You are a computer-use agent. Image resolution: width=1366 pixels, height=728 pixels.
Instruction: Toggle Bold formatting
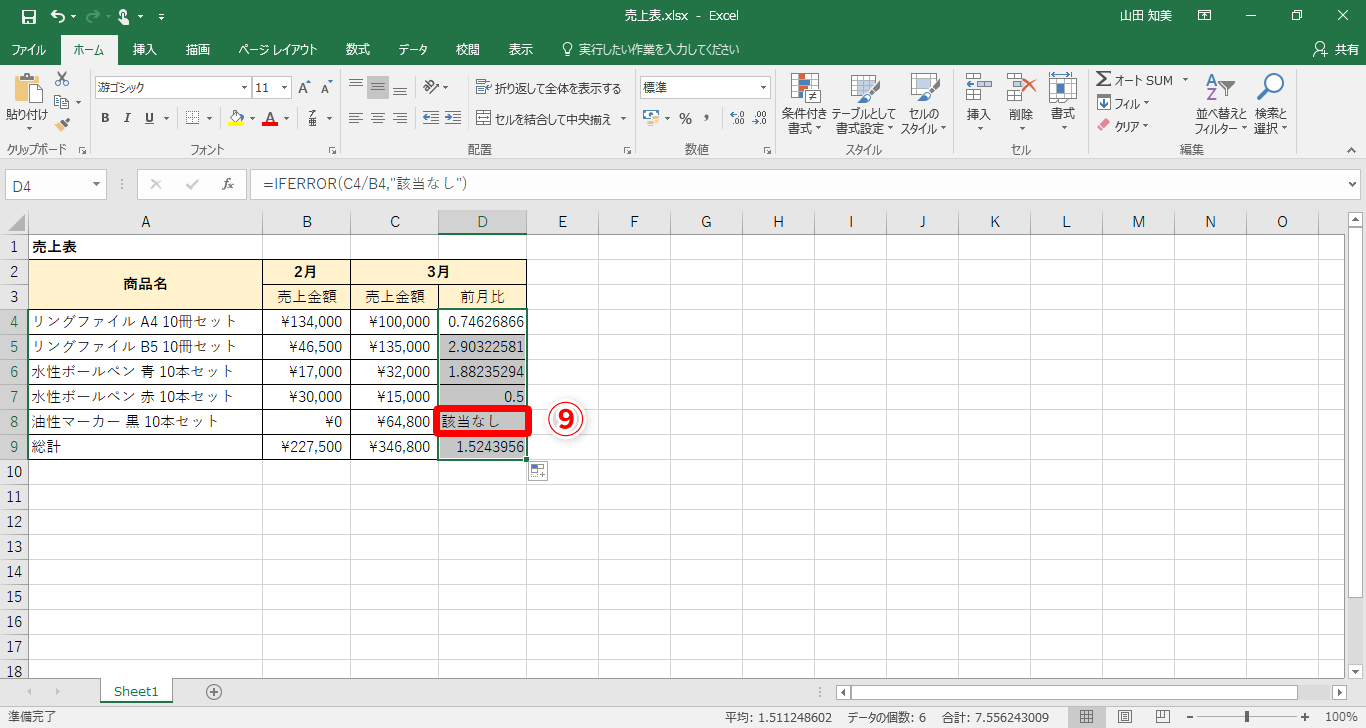pyautogui.click(x=105, y=118)
